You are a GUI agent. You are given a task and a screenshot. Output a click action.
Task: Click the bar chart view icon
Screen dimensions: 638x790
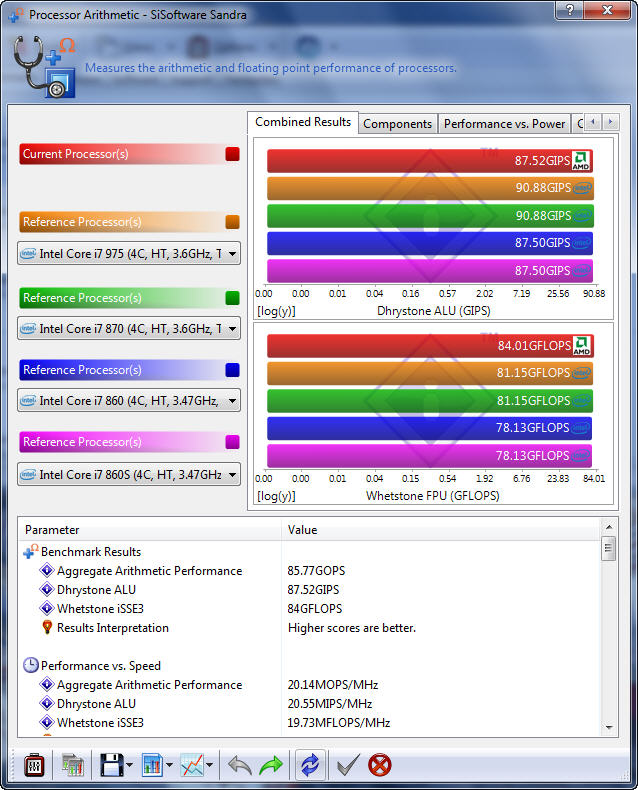[152, 765]
